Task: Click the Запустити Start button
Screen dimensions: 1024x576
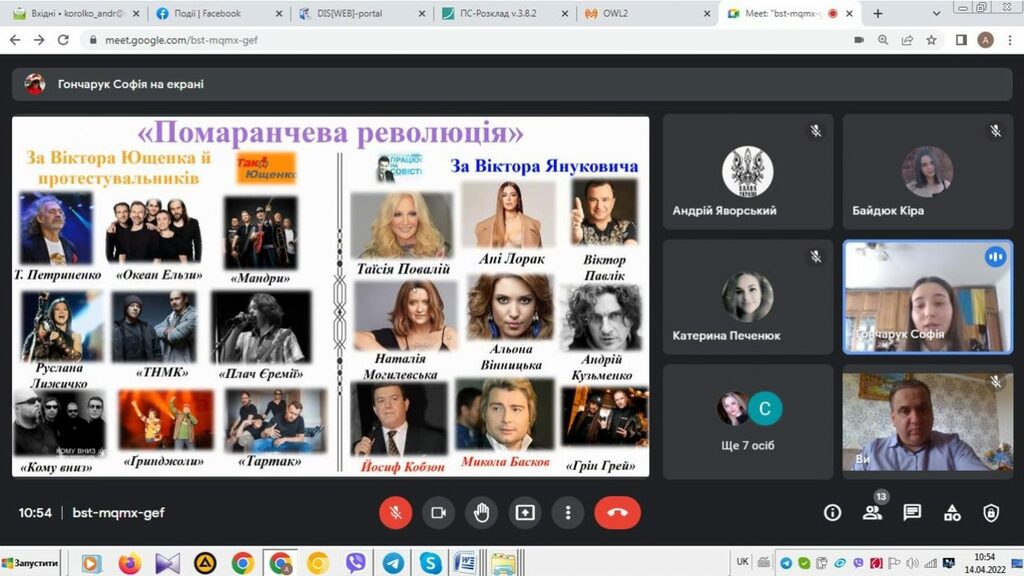Action: pos(30,563)
